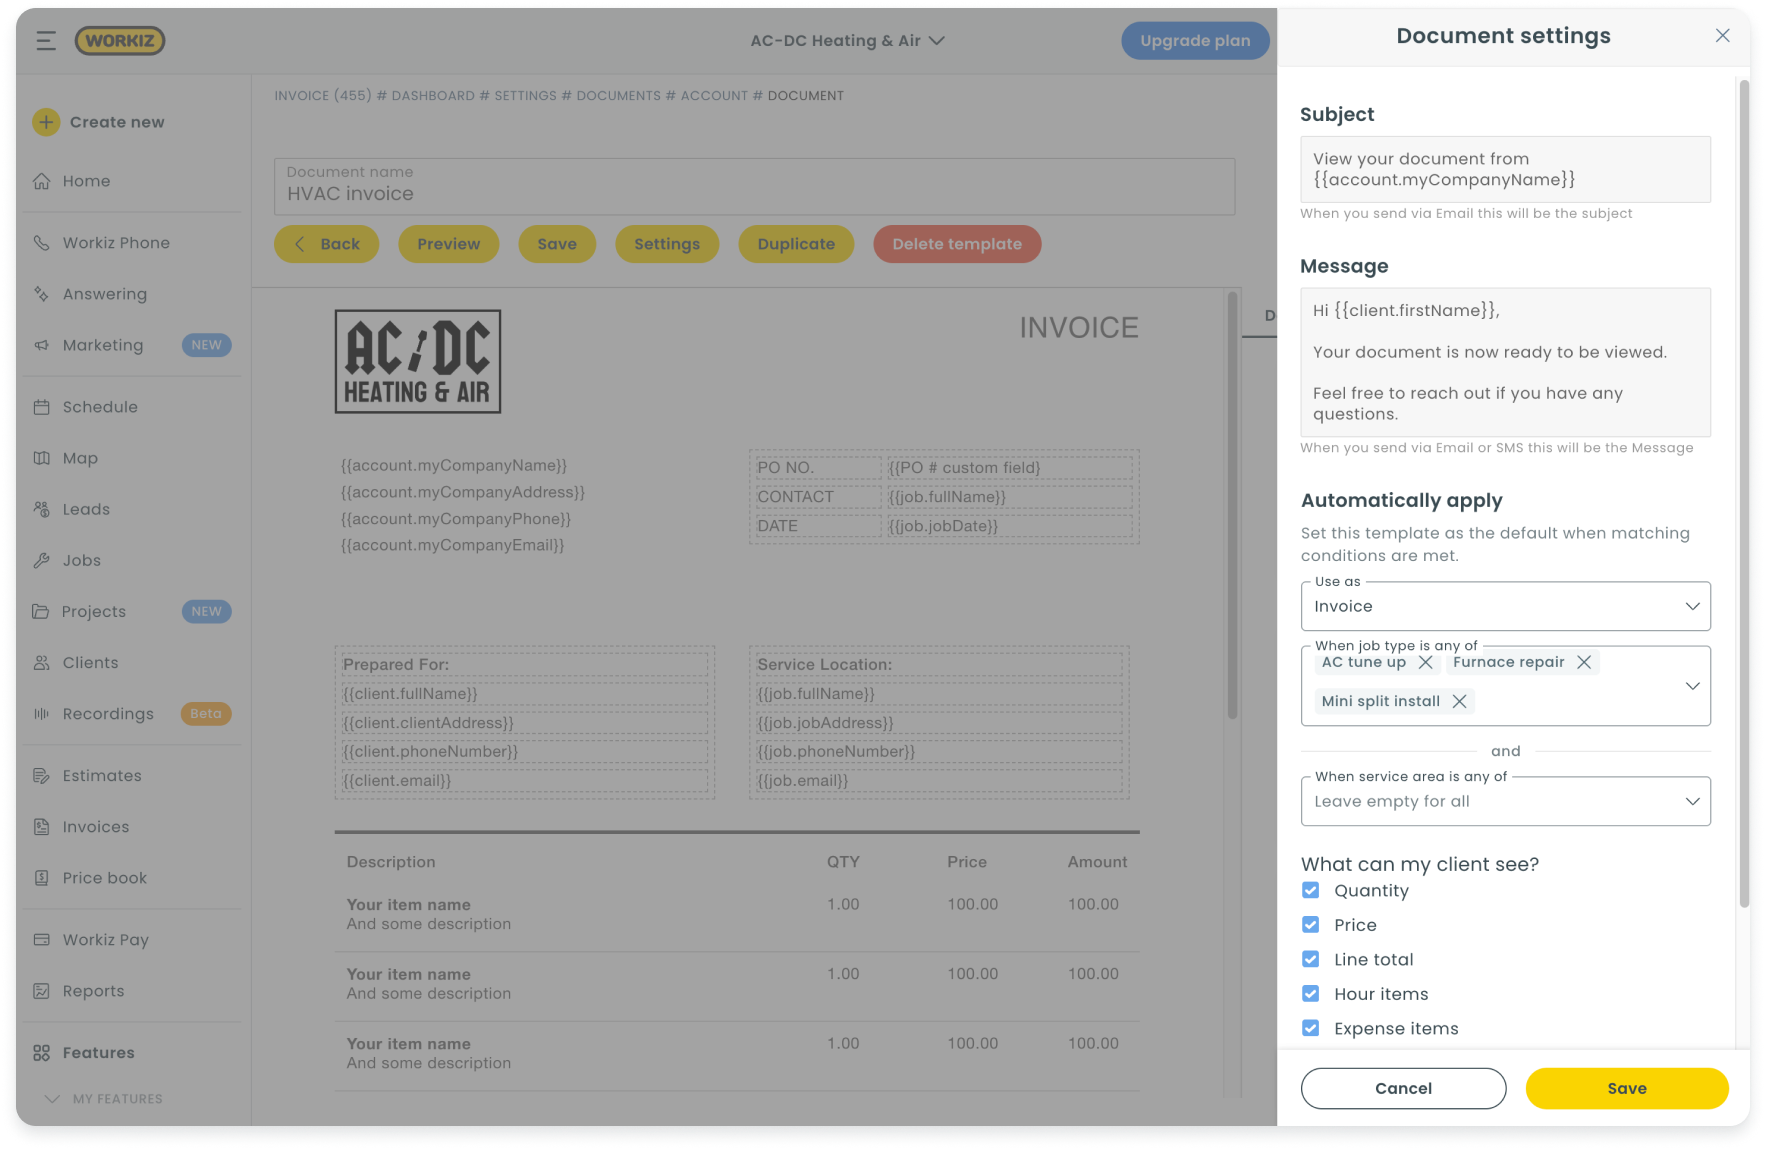Image resolution: width=1766 pixels, height=1150 pixels.
Task: Remove the AC tune up tag
Action: (x=1426, y=662)
